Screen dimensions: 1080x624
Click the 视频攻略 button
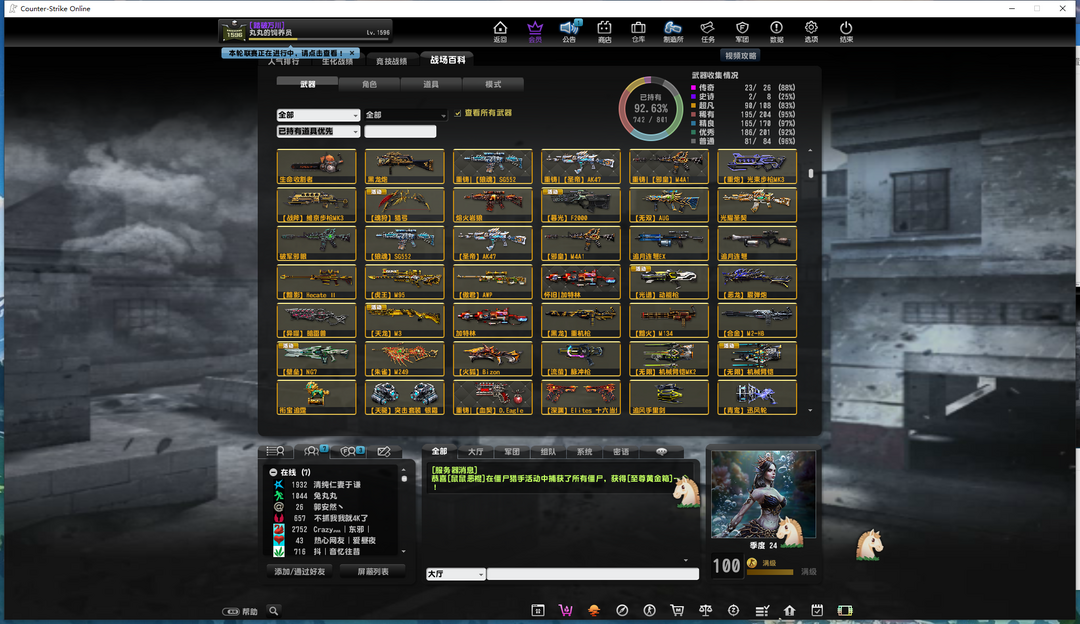tap(740, 56)
